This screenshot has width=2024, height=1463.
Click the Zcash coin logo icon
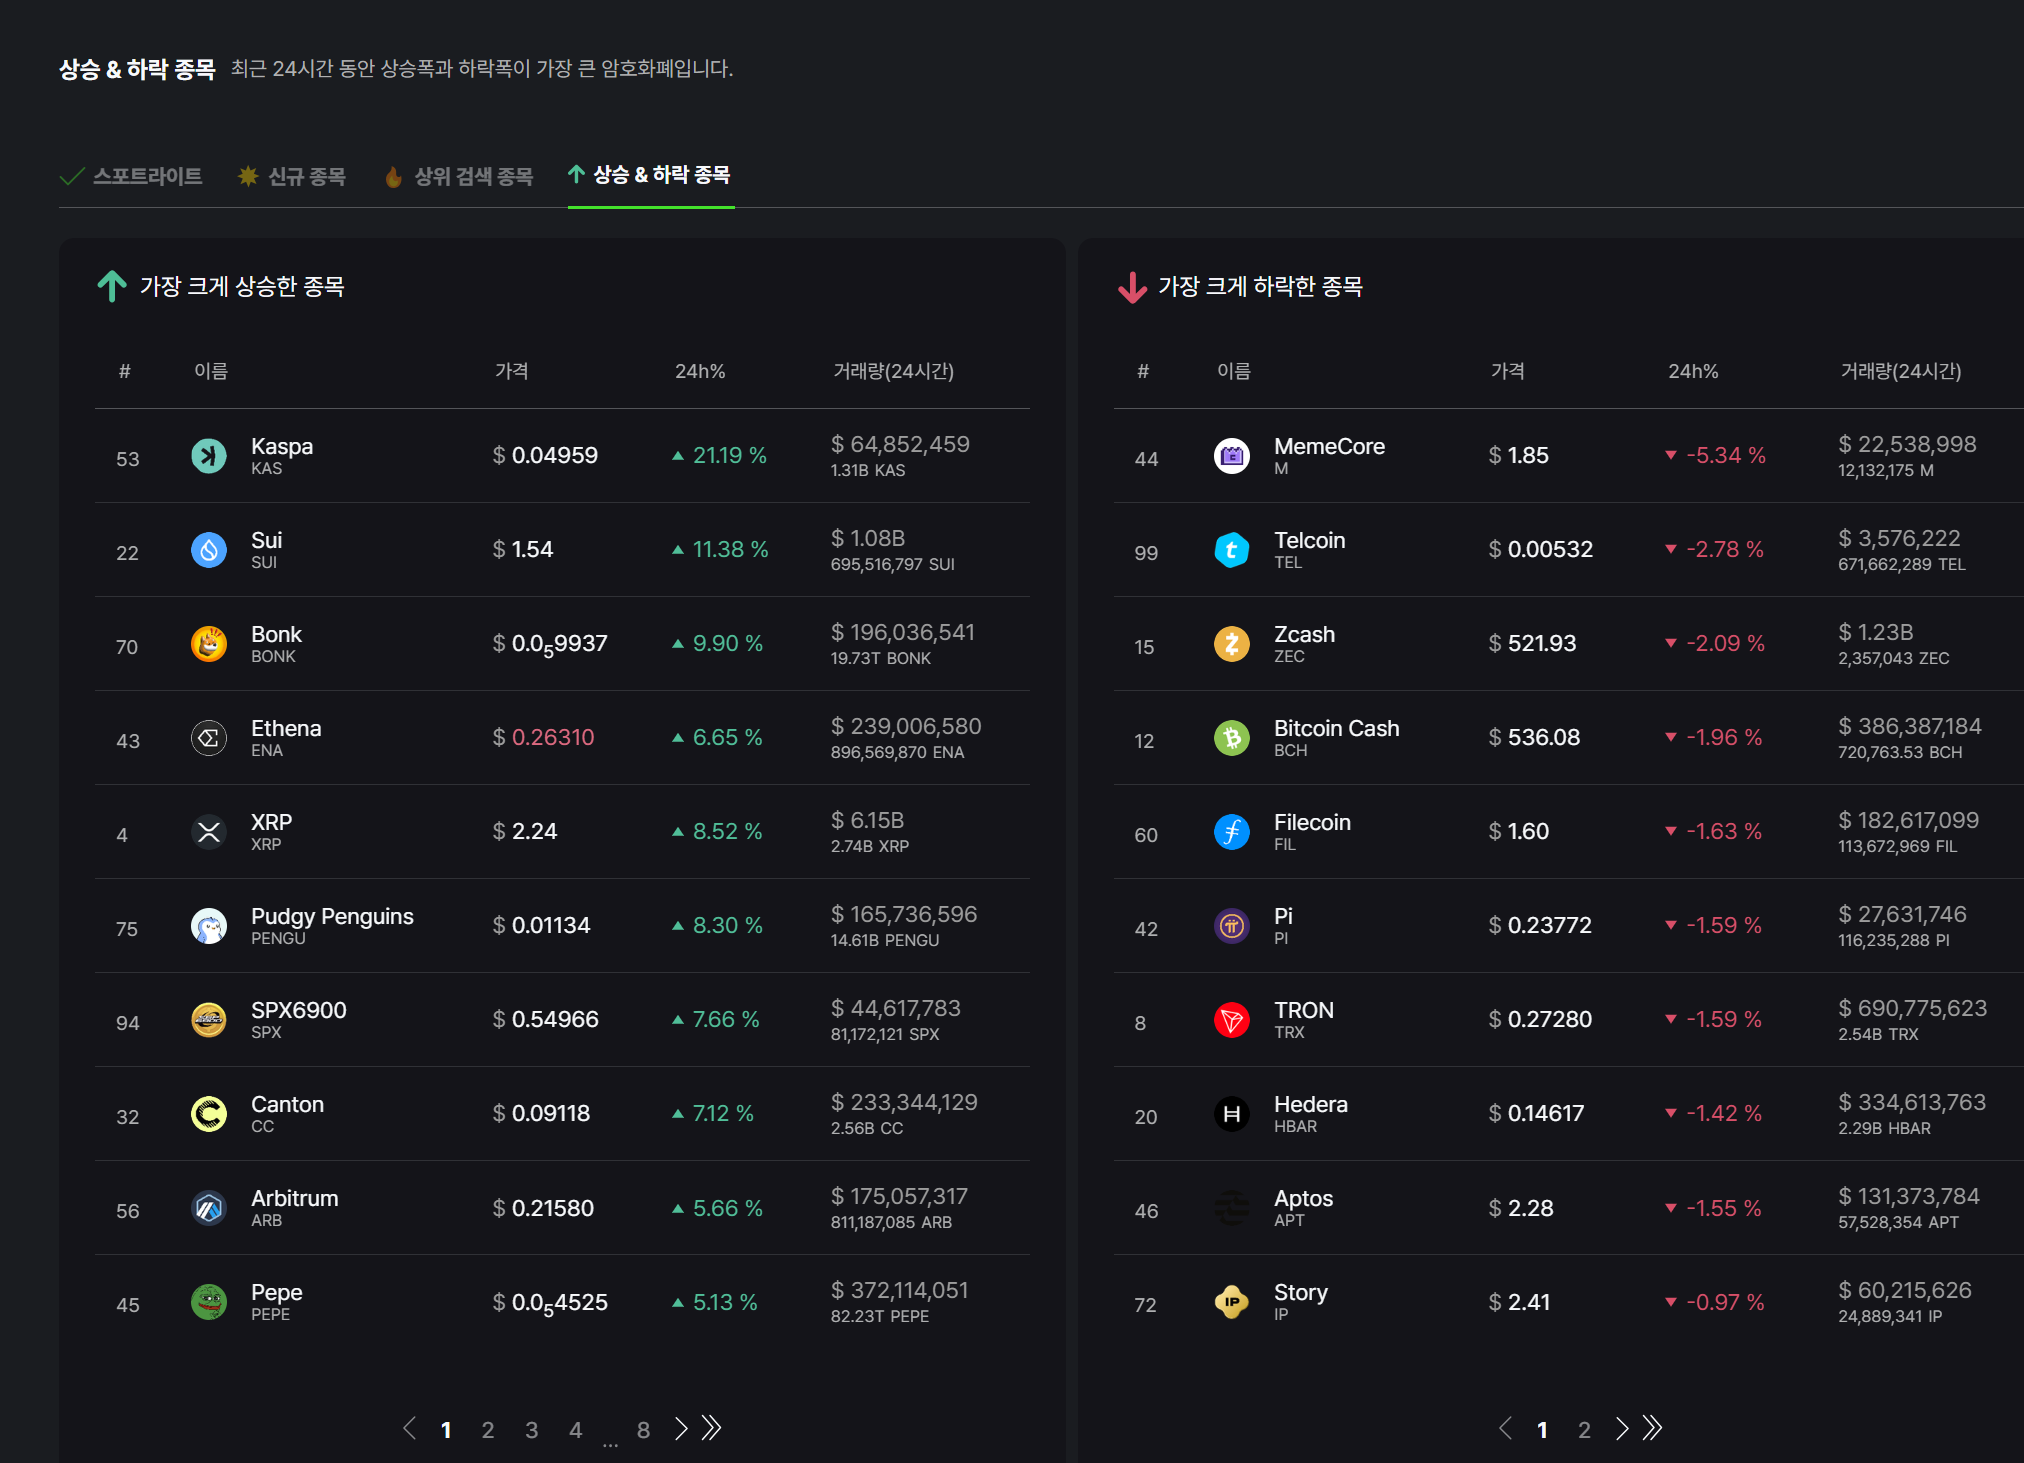[1231, 644]
